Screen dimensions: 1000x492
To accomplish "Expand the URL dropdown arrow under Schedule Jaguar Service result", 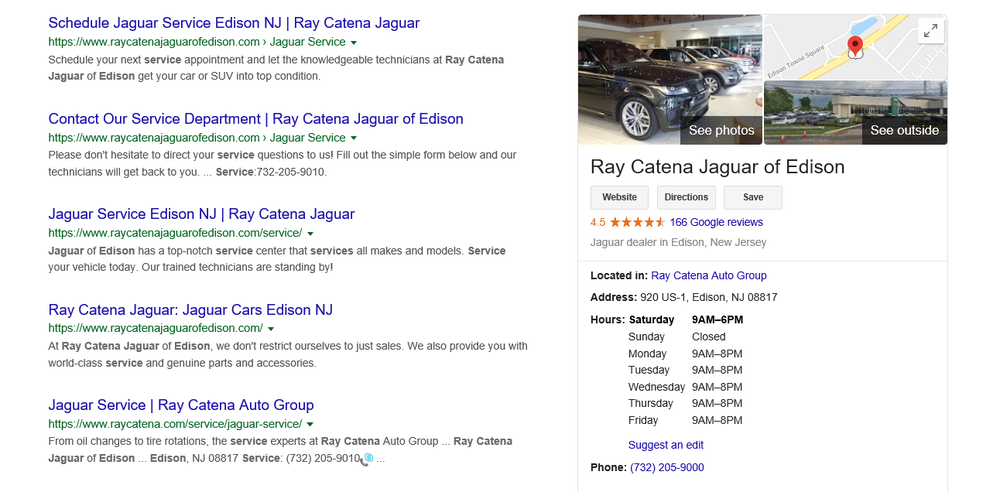I will (x=354, y=42).
